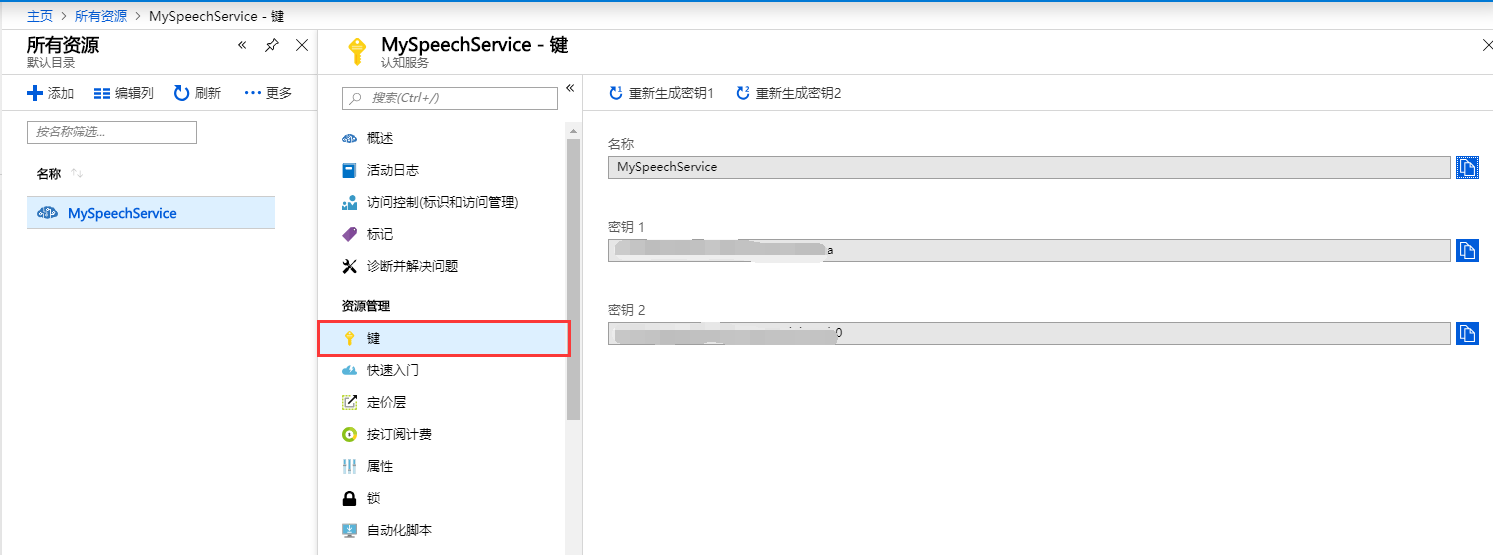Image resolution: width=1493 pixels, height=555 pixels.
Task: Click the 诊断 wrench icon
Action: [349, 266]
